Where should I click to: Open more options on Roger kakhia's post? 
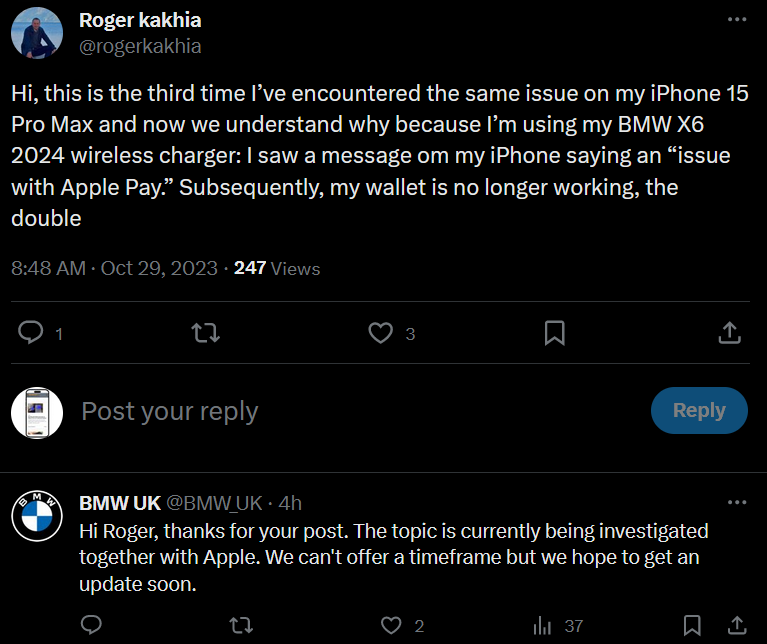coord(736,19)
